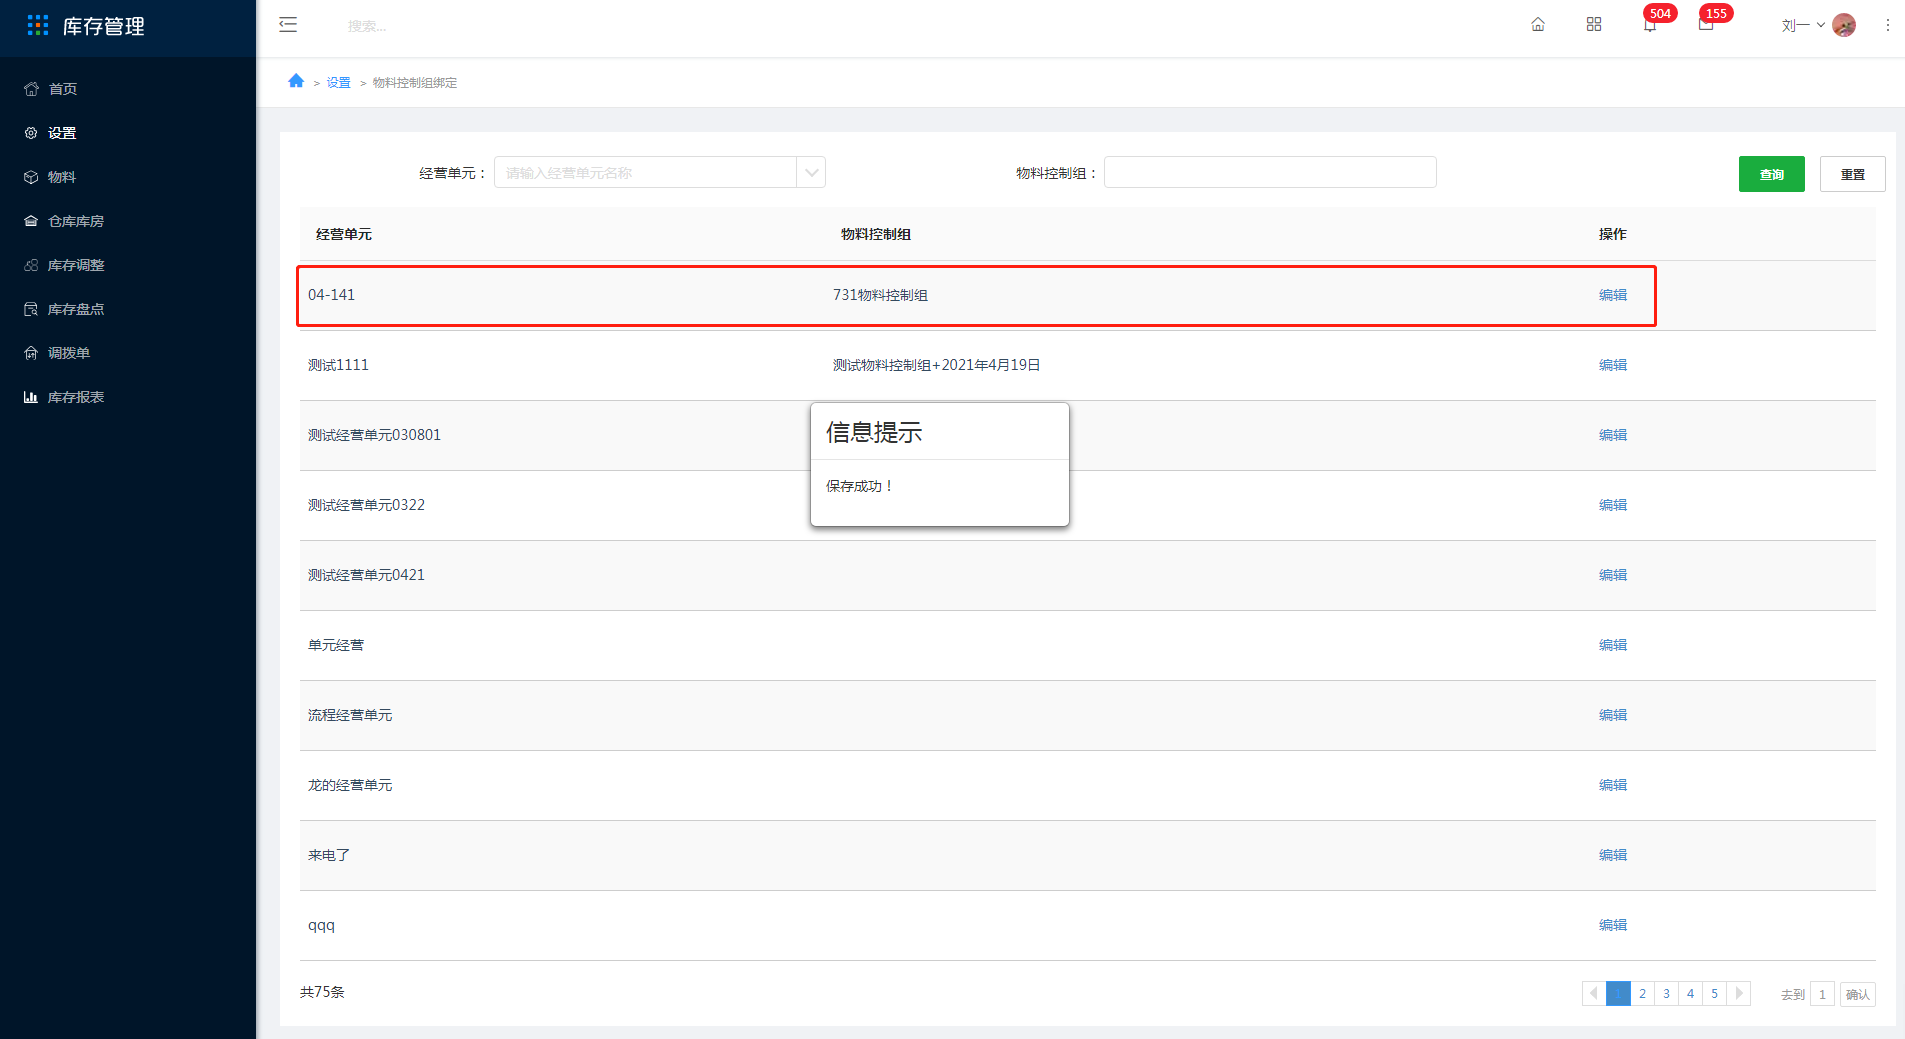The image size is (1905, 1039).
Task: Click the 04-141 cell
Action: (331, 295)
